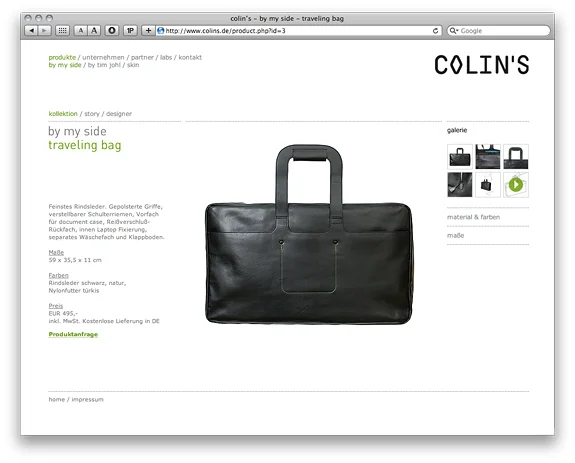Click the browser forward arrow button
The image size is (575, 463).
point(44,31)
